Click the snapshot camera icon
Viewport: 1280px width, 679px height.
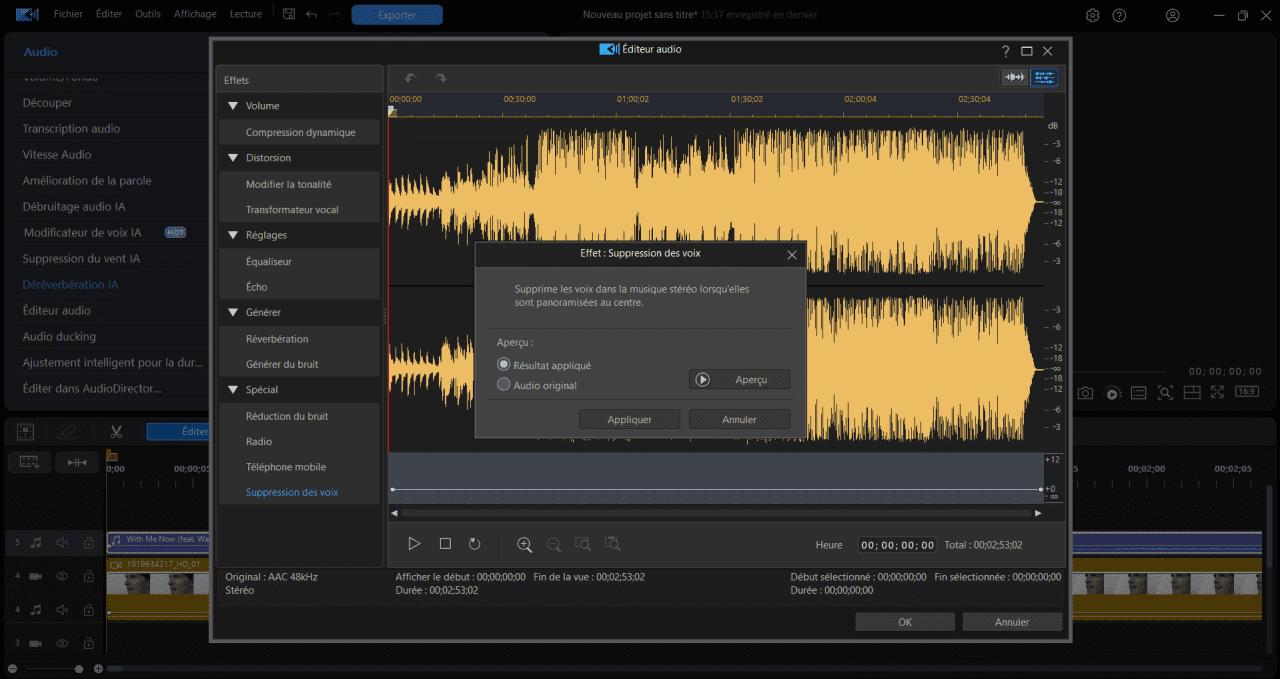tap(1085, 393)
